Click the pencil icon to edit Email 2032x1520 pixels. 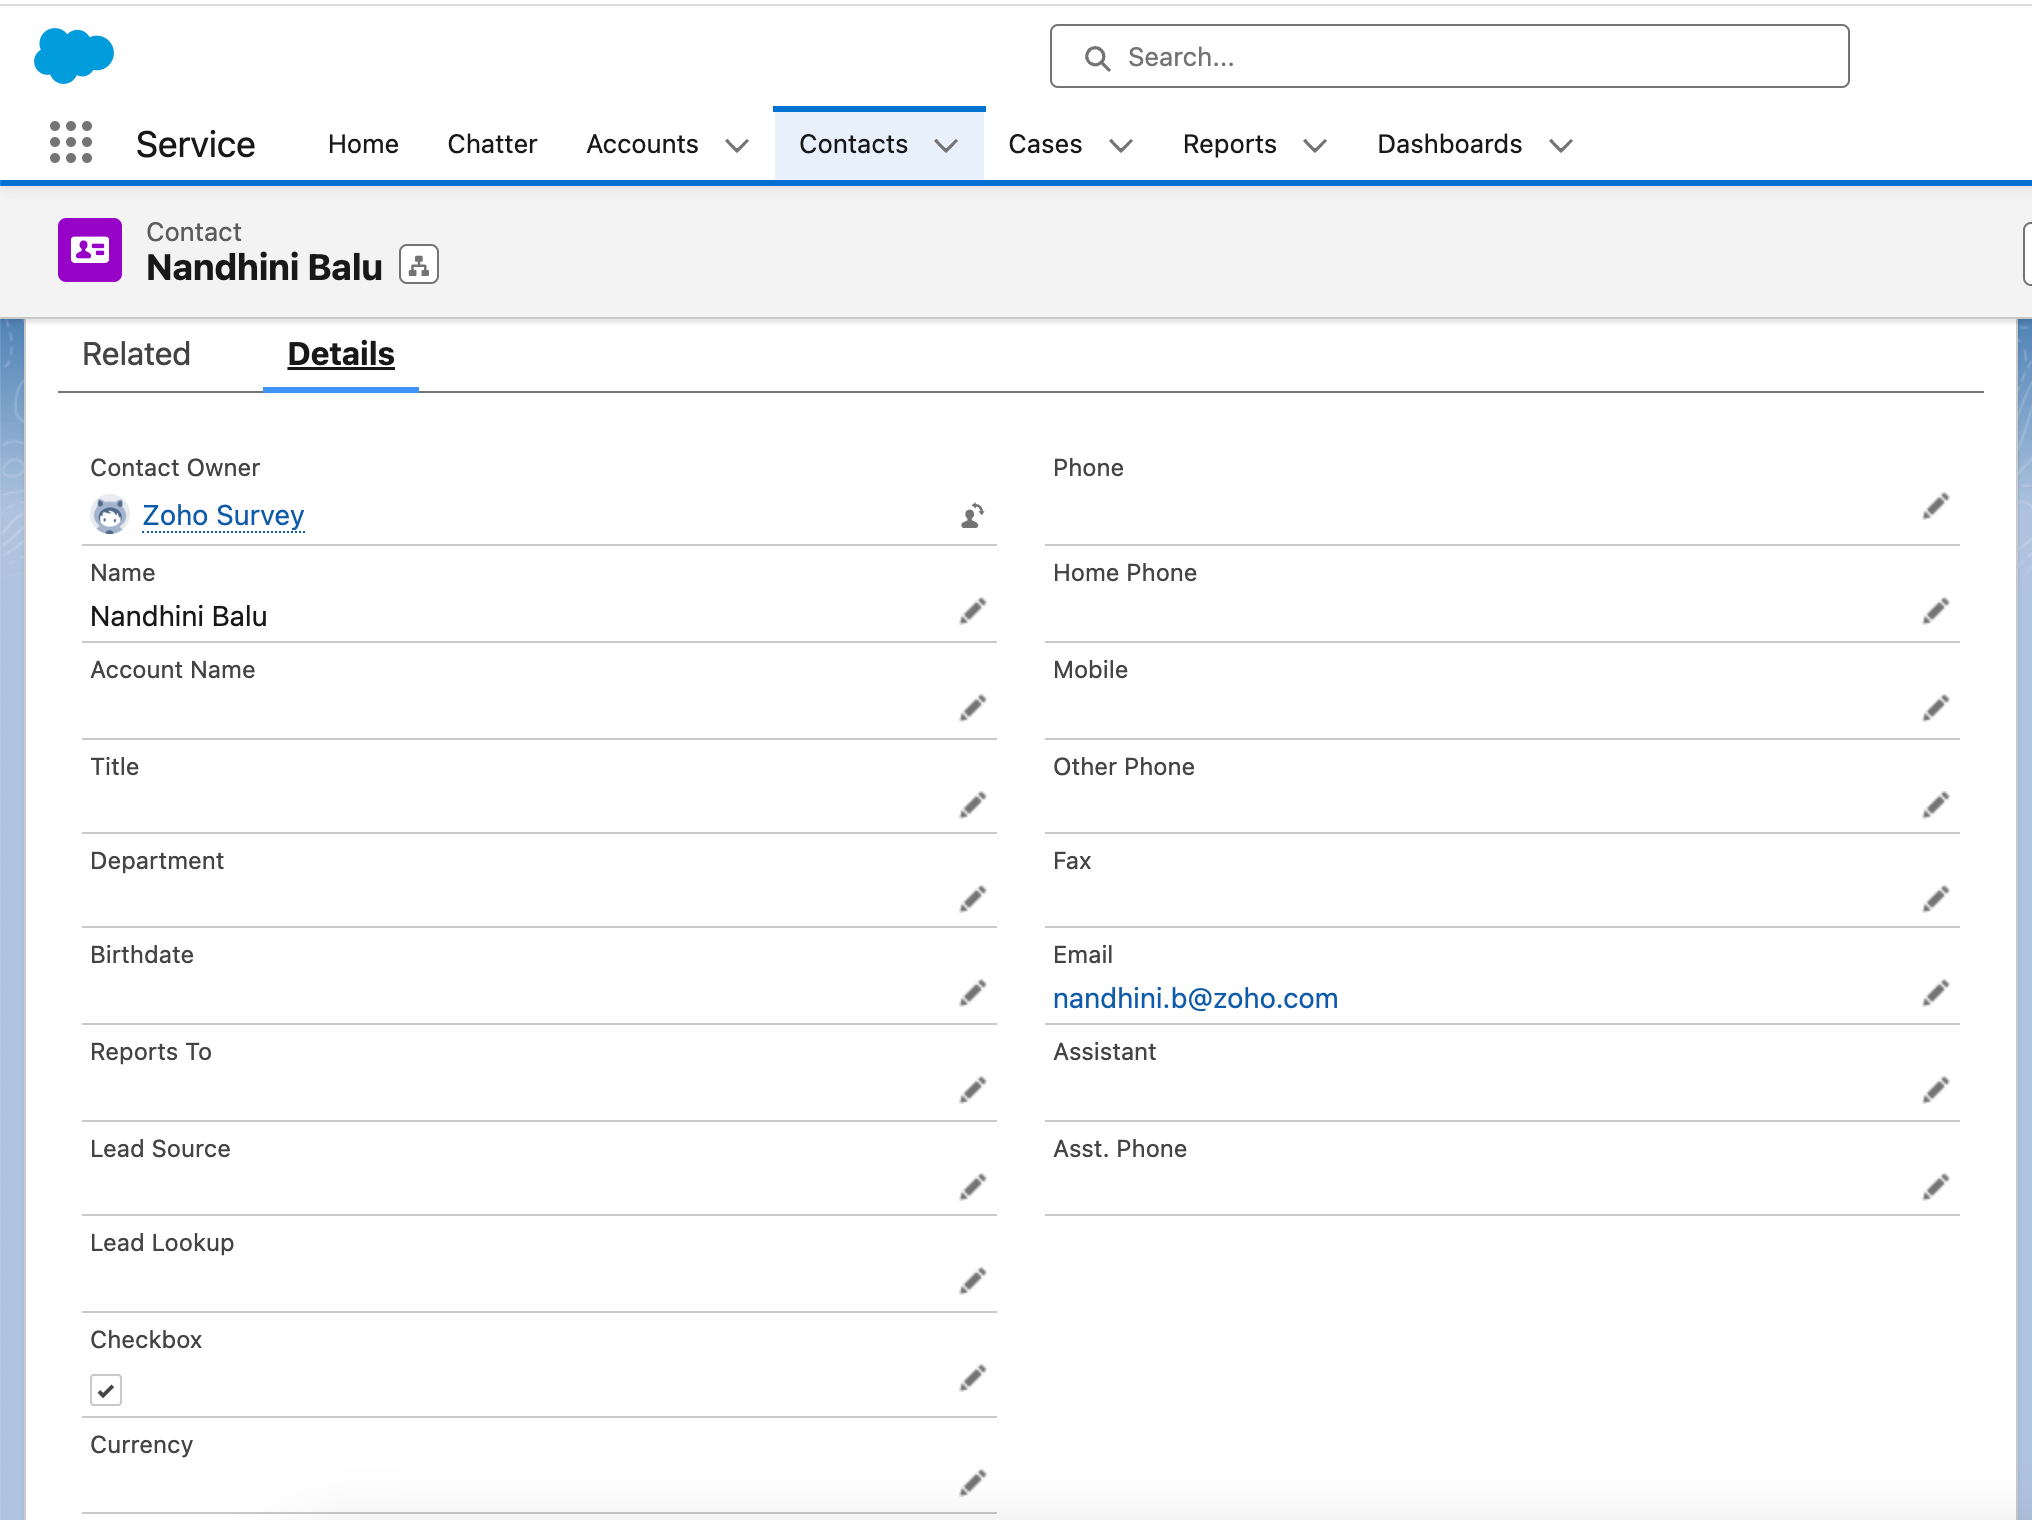pos(1935,993)
